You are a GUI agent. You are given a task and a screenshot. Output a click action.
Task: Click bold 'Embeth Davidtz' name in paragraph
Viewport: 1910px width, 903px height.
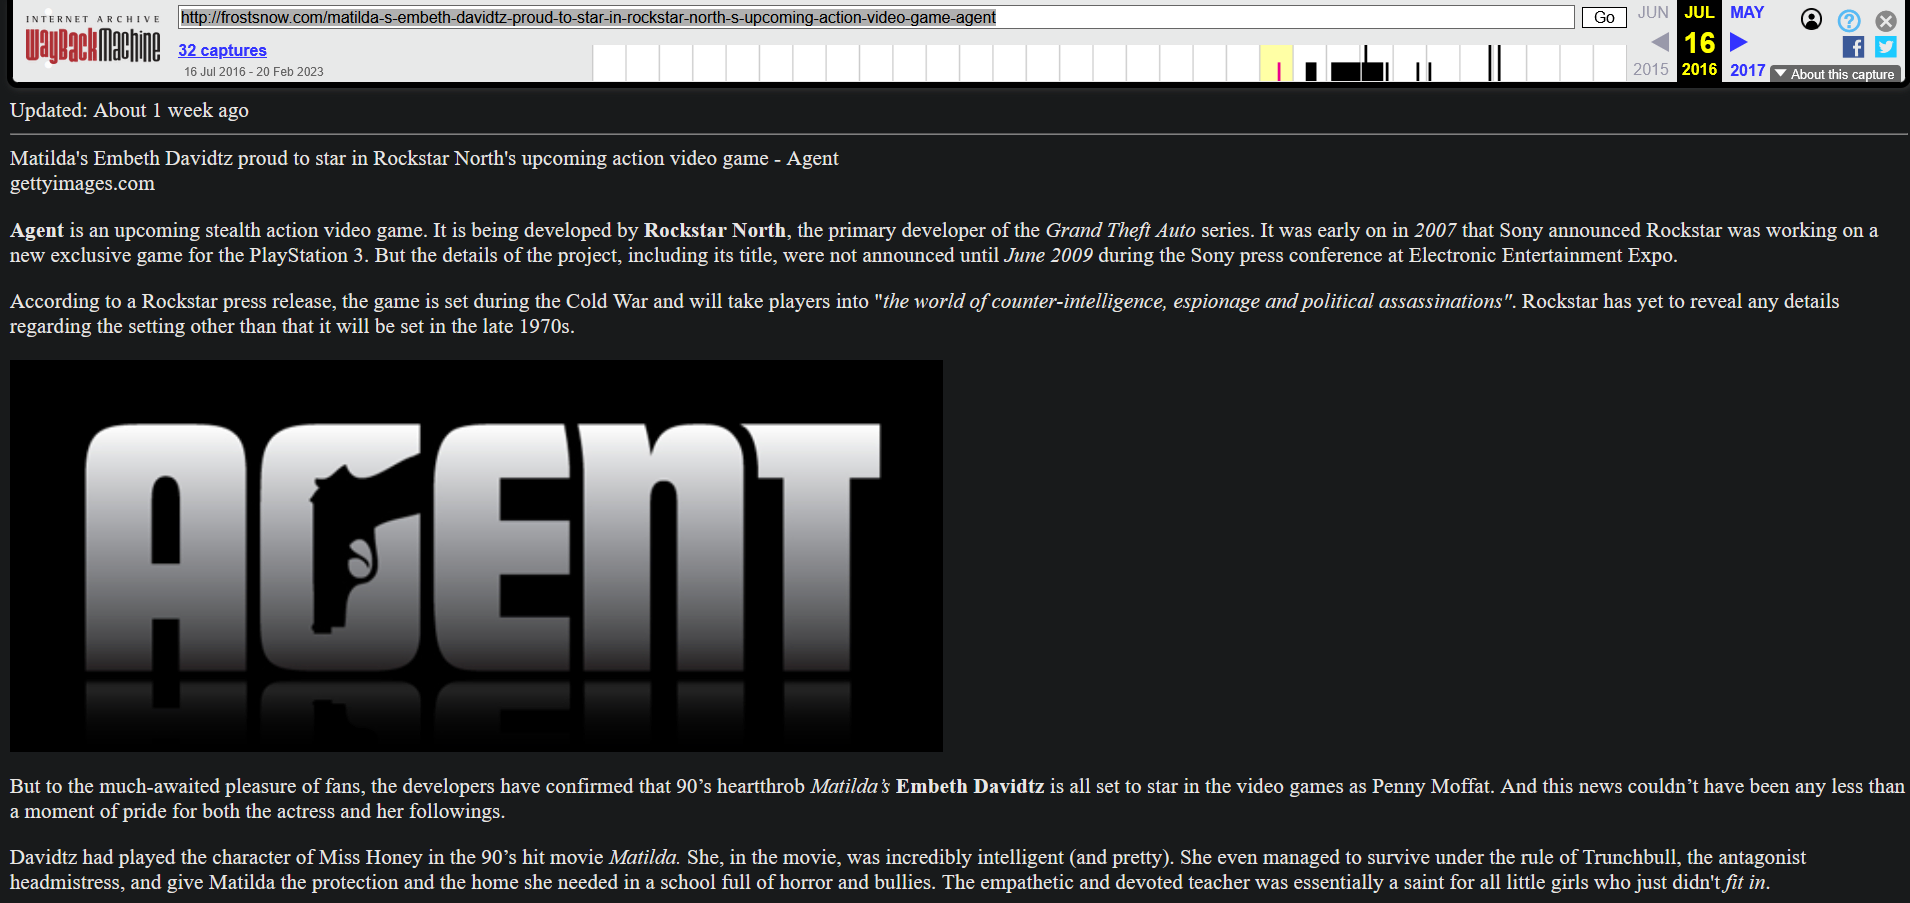tap(970, 786)
